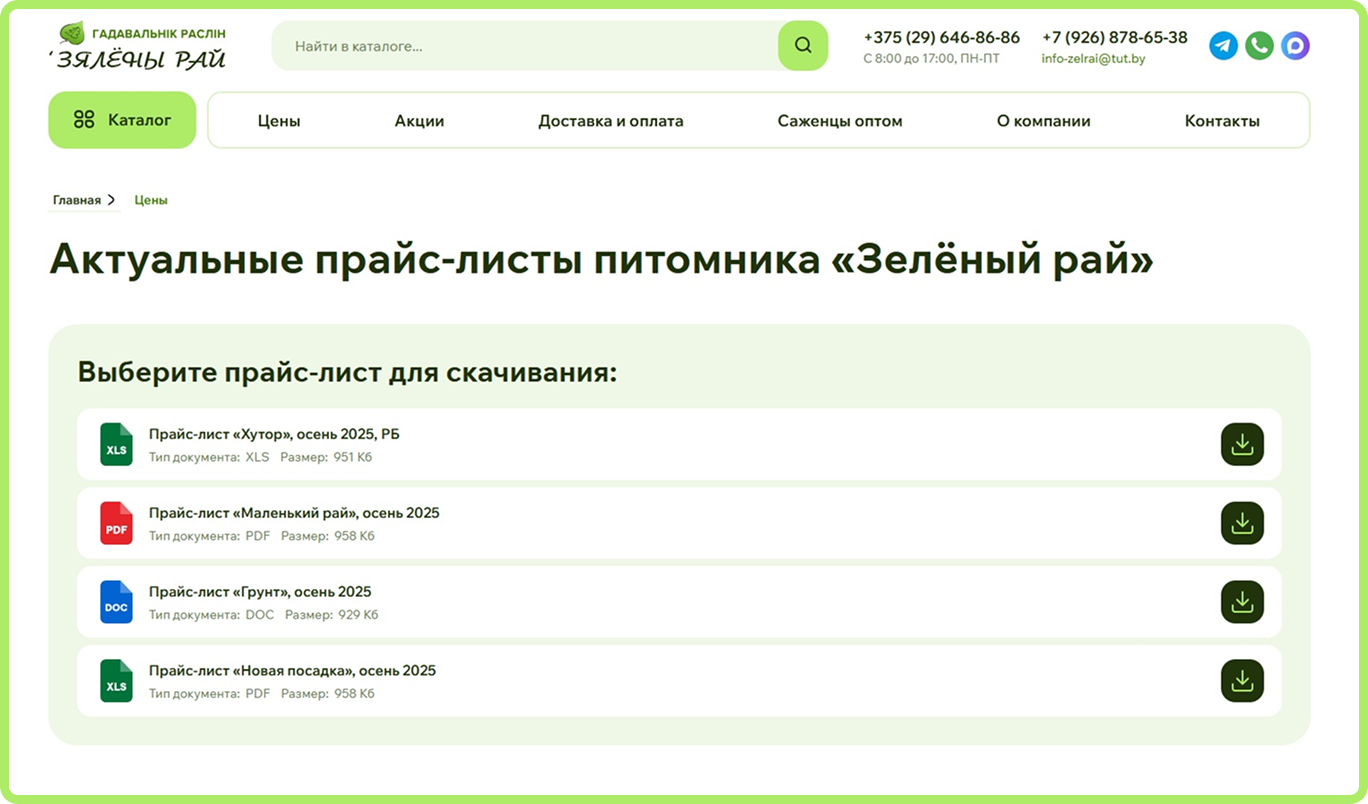Image resolution: width=1368 pixels, height=804 pixels.
Task: Open the Акции menu item
Action: [419, 121]
